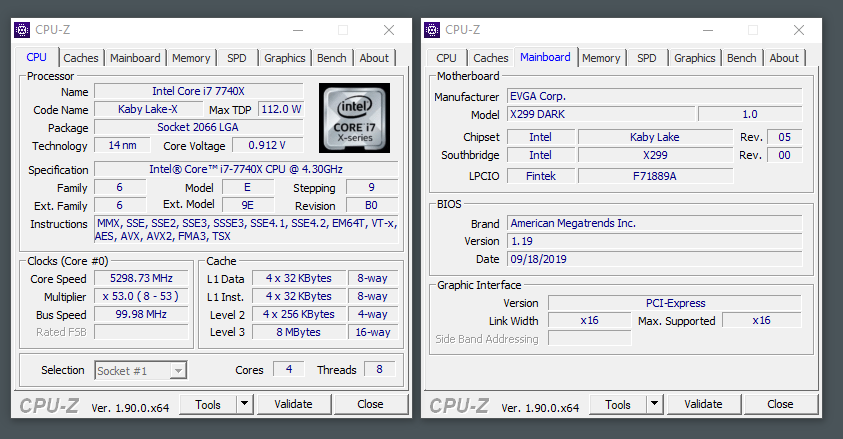Click Multiplier value x 53.0 (8 - 53)

141,297
